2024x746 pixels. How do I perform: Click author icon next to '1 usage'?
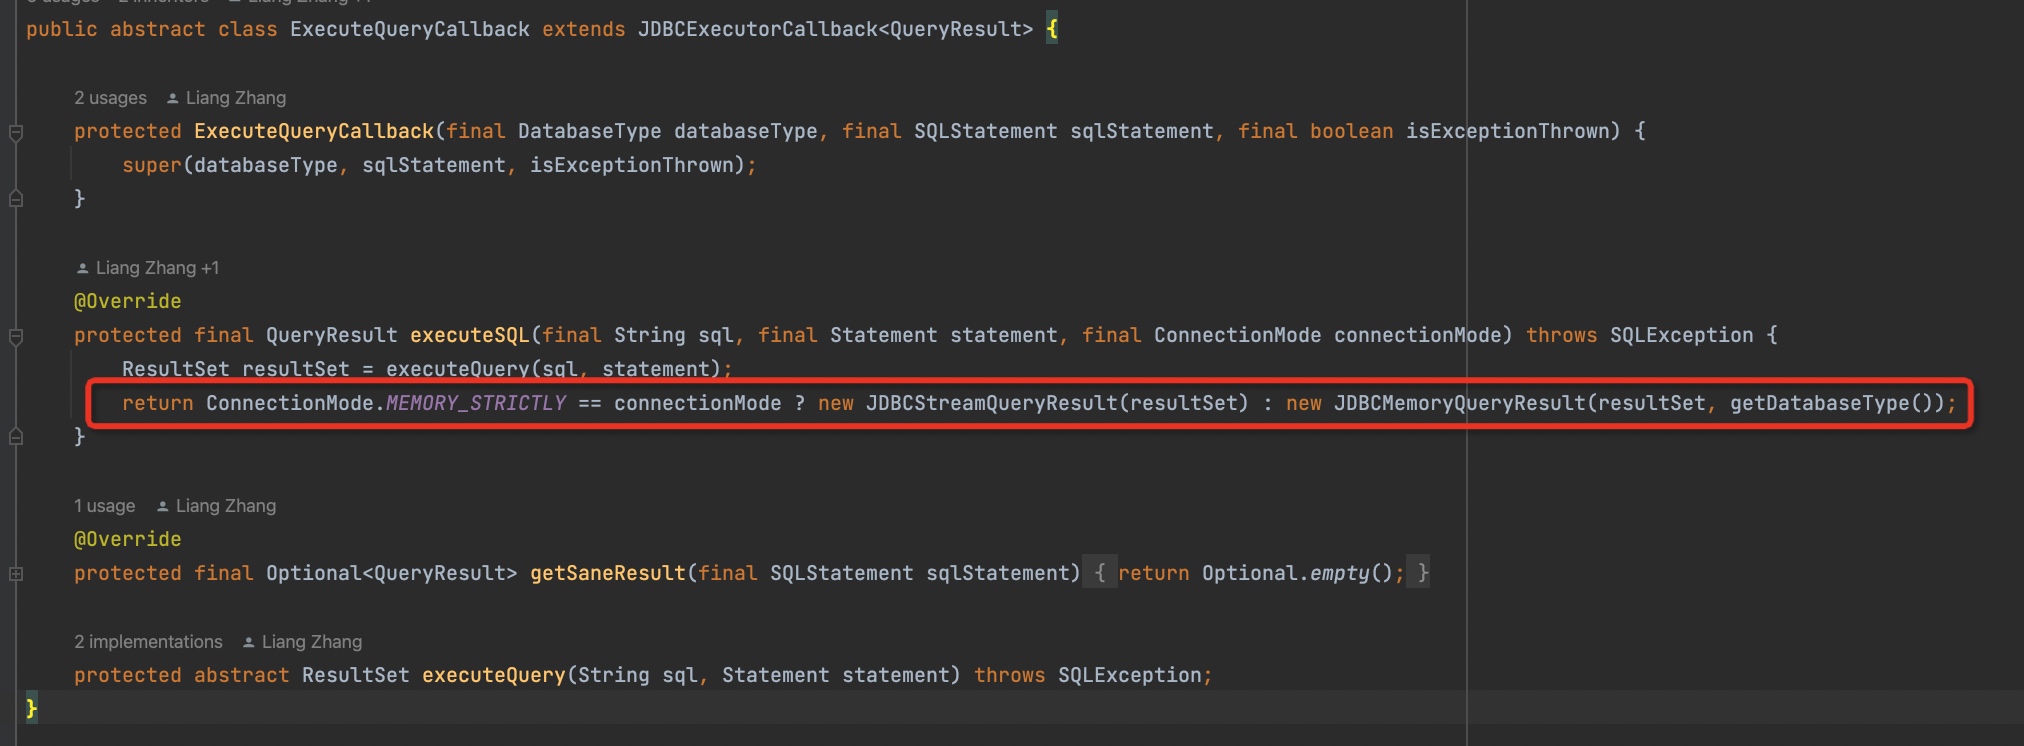click(x=162, y=506)
